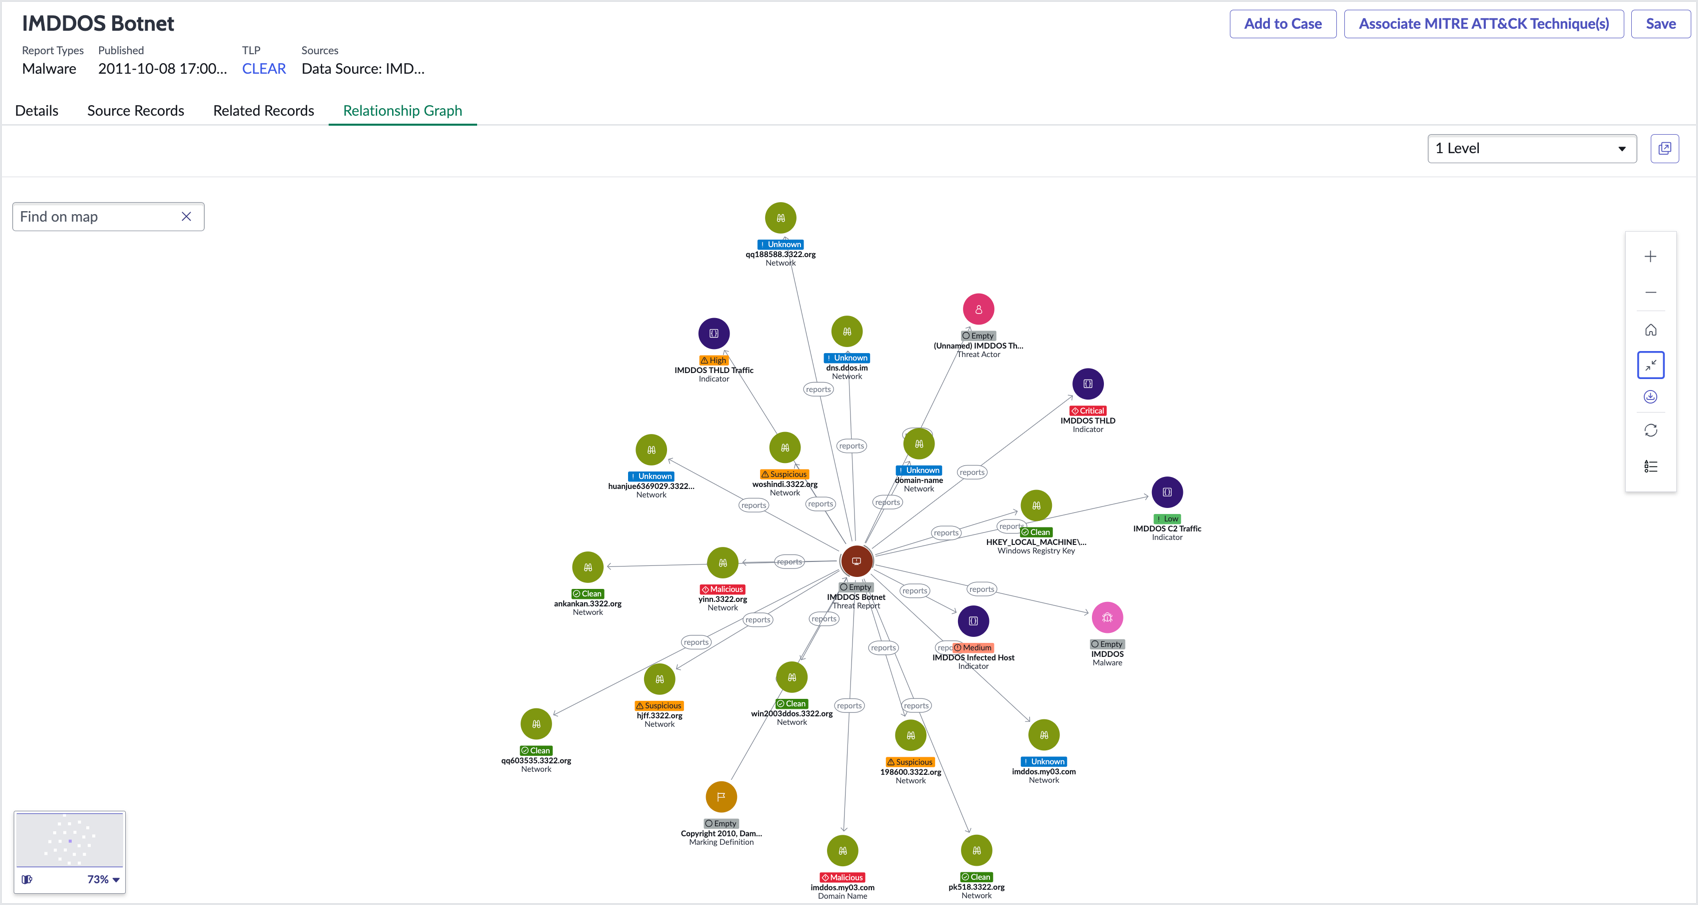Click the Critical badge on IMDDOS THLD

1088,411
